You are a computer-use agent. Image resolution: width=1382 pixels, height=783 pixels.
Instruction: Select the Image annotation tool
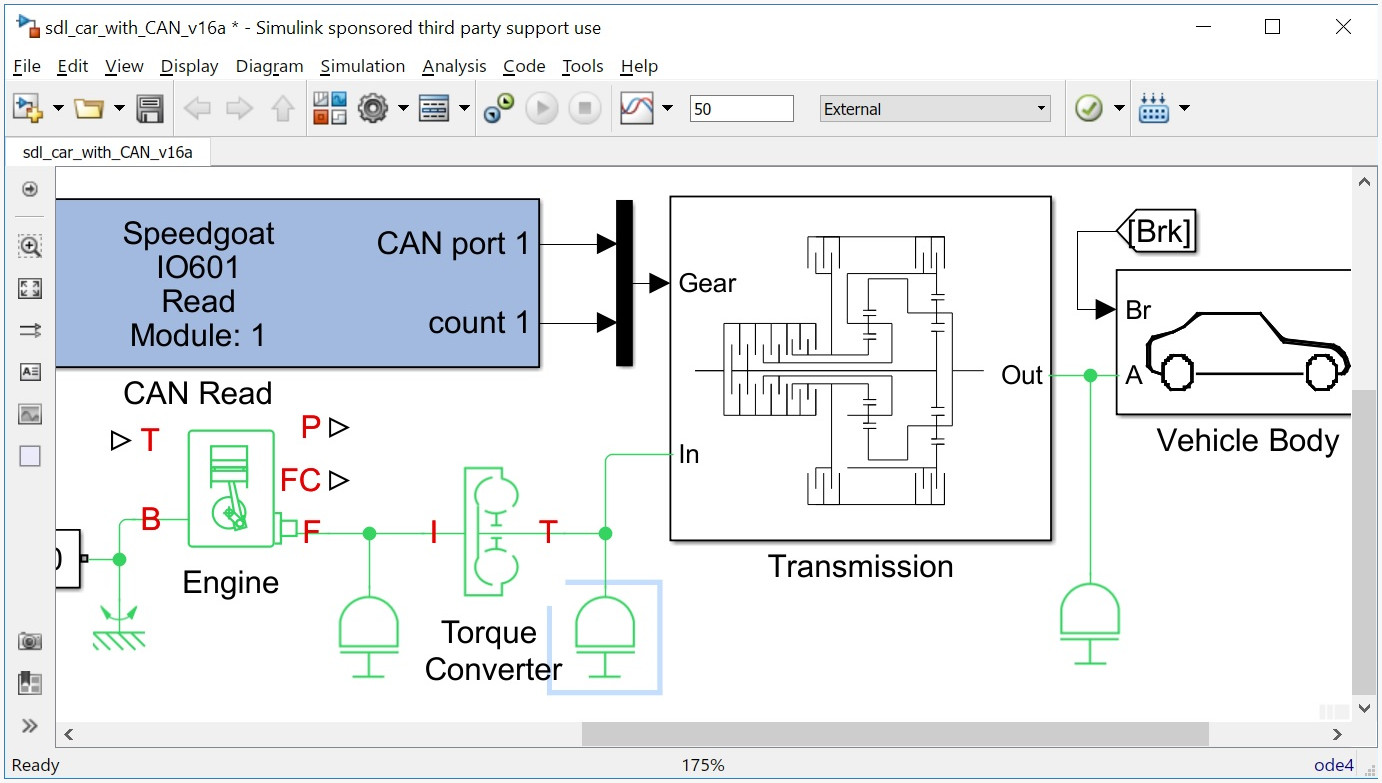(x=30, y=413)
